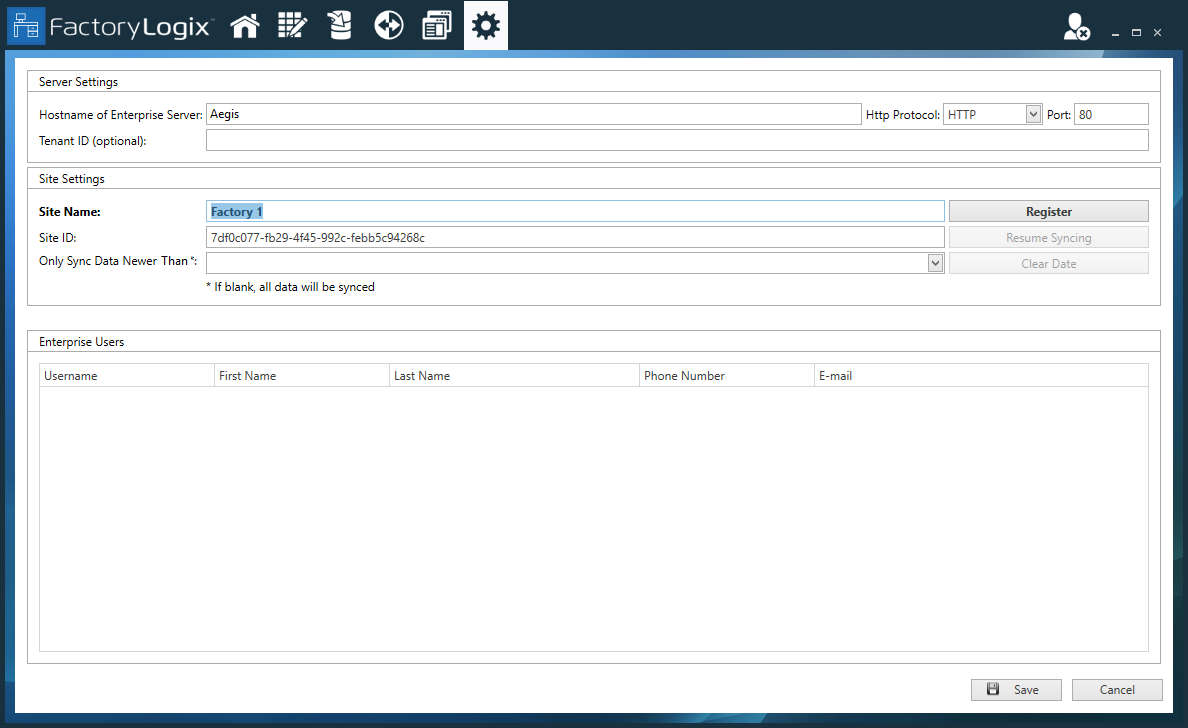
Task: Open the reports and documents icon
Action: [436, 25]
